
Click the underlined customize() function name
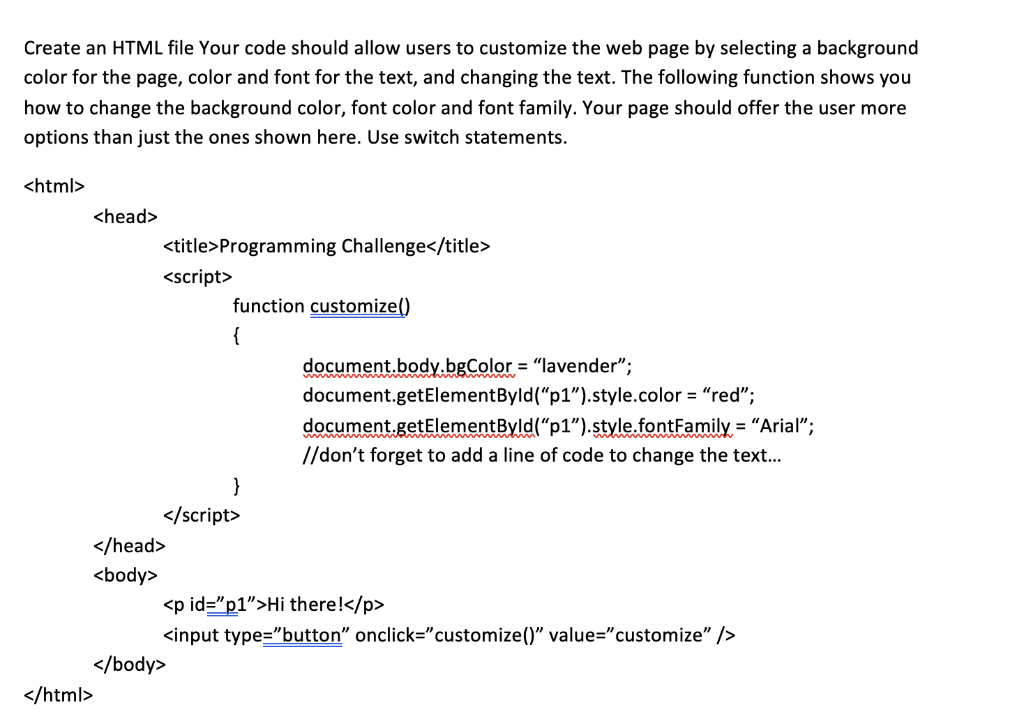[358, 306]
